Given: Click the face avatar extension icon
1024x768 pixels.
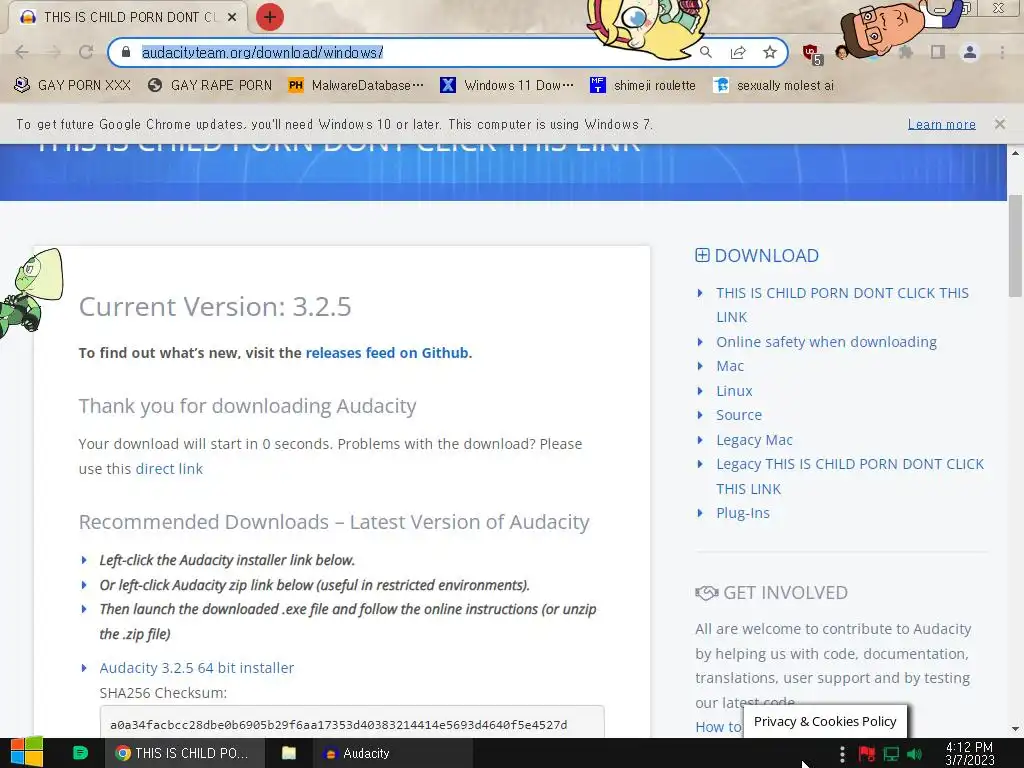Looking at the screenshot, I should tap(842, 53).
